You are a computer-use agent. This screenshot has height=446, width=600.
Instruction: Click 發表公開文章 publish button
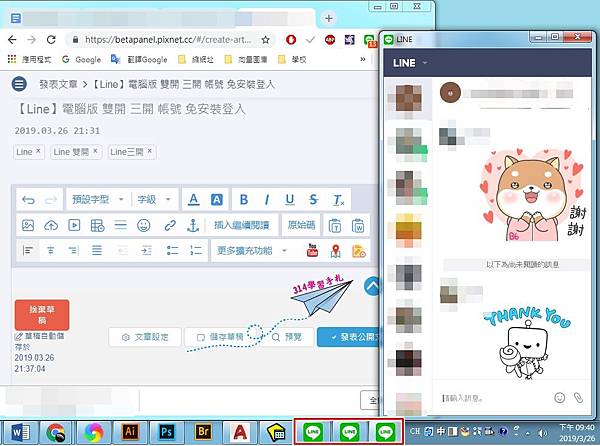coord(349,337)
